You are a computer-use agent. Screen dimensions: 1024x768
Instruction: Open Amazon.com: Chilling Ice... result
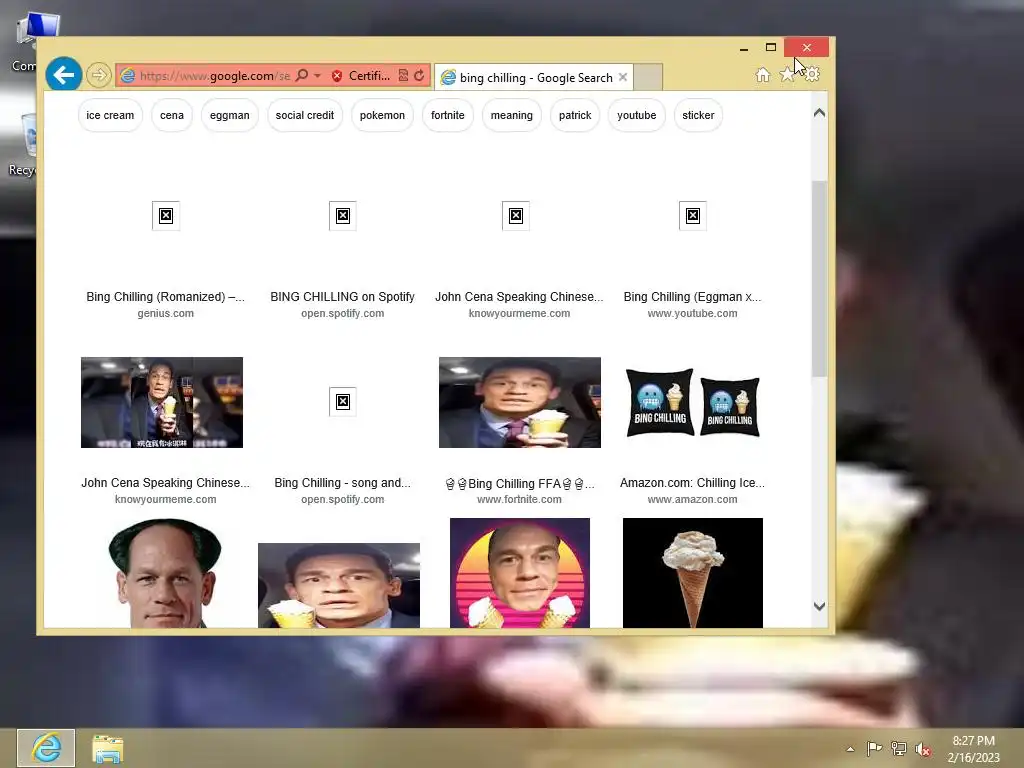pyautogui.click(x=692, y=483)
